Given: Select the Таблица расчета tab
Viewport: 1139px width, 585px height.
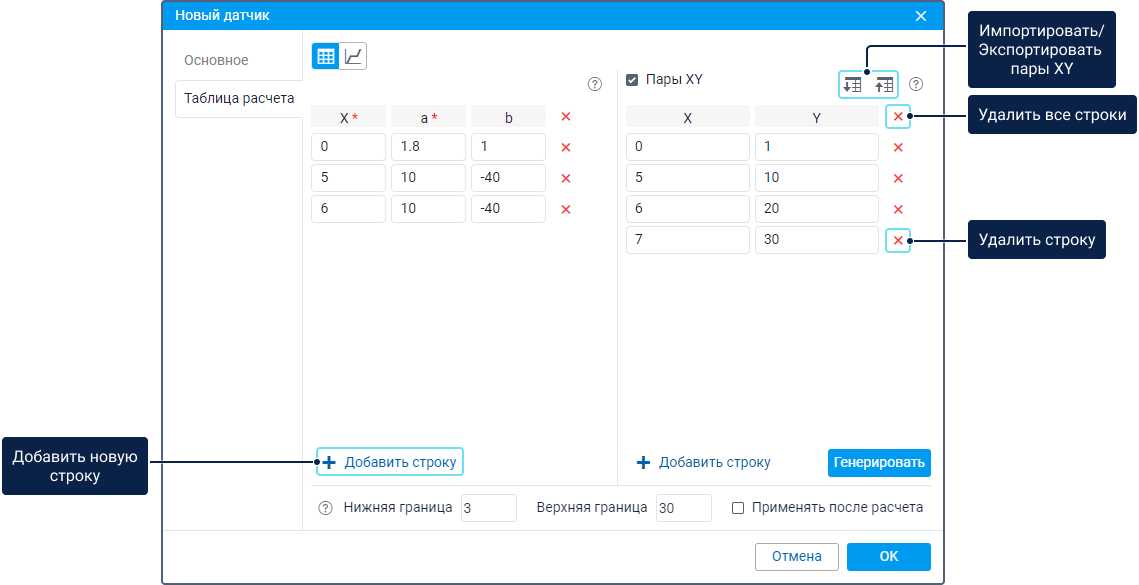Looking at the screenshot, I should coord(239,98).
